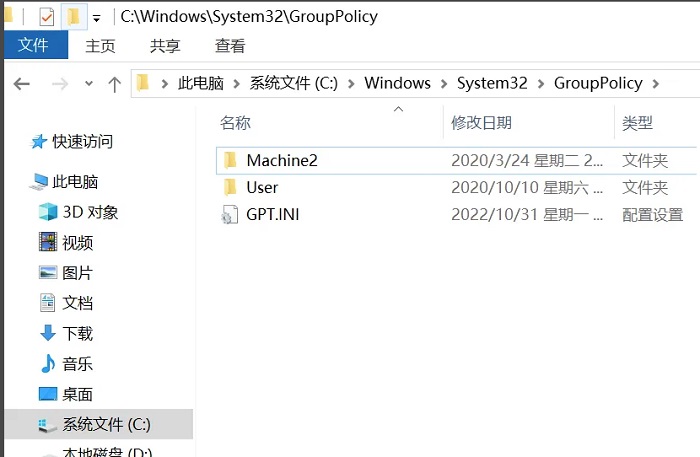700x457 pixels.
Task: Click the Back navigation arrow
Action: point(22,84)
